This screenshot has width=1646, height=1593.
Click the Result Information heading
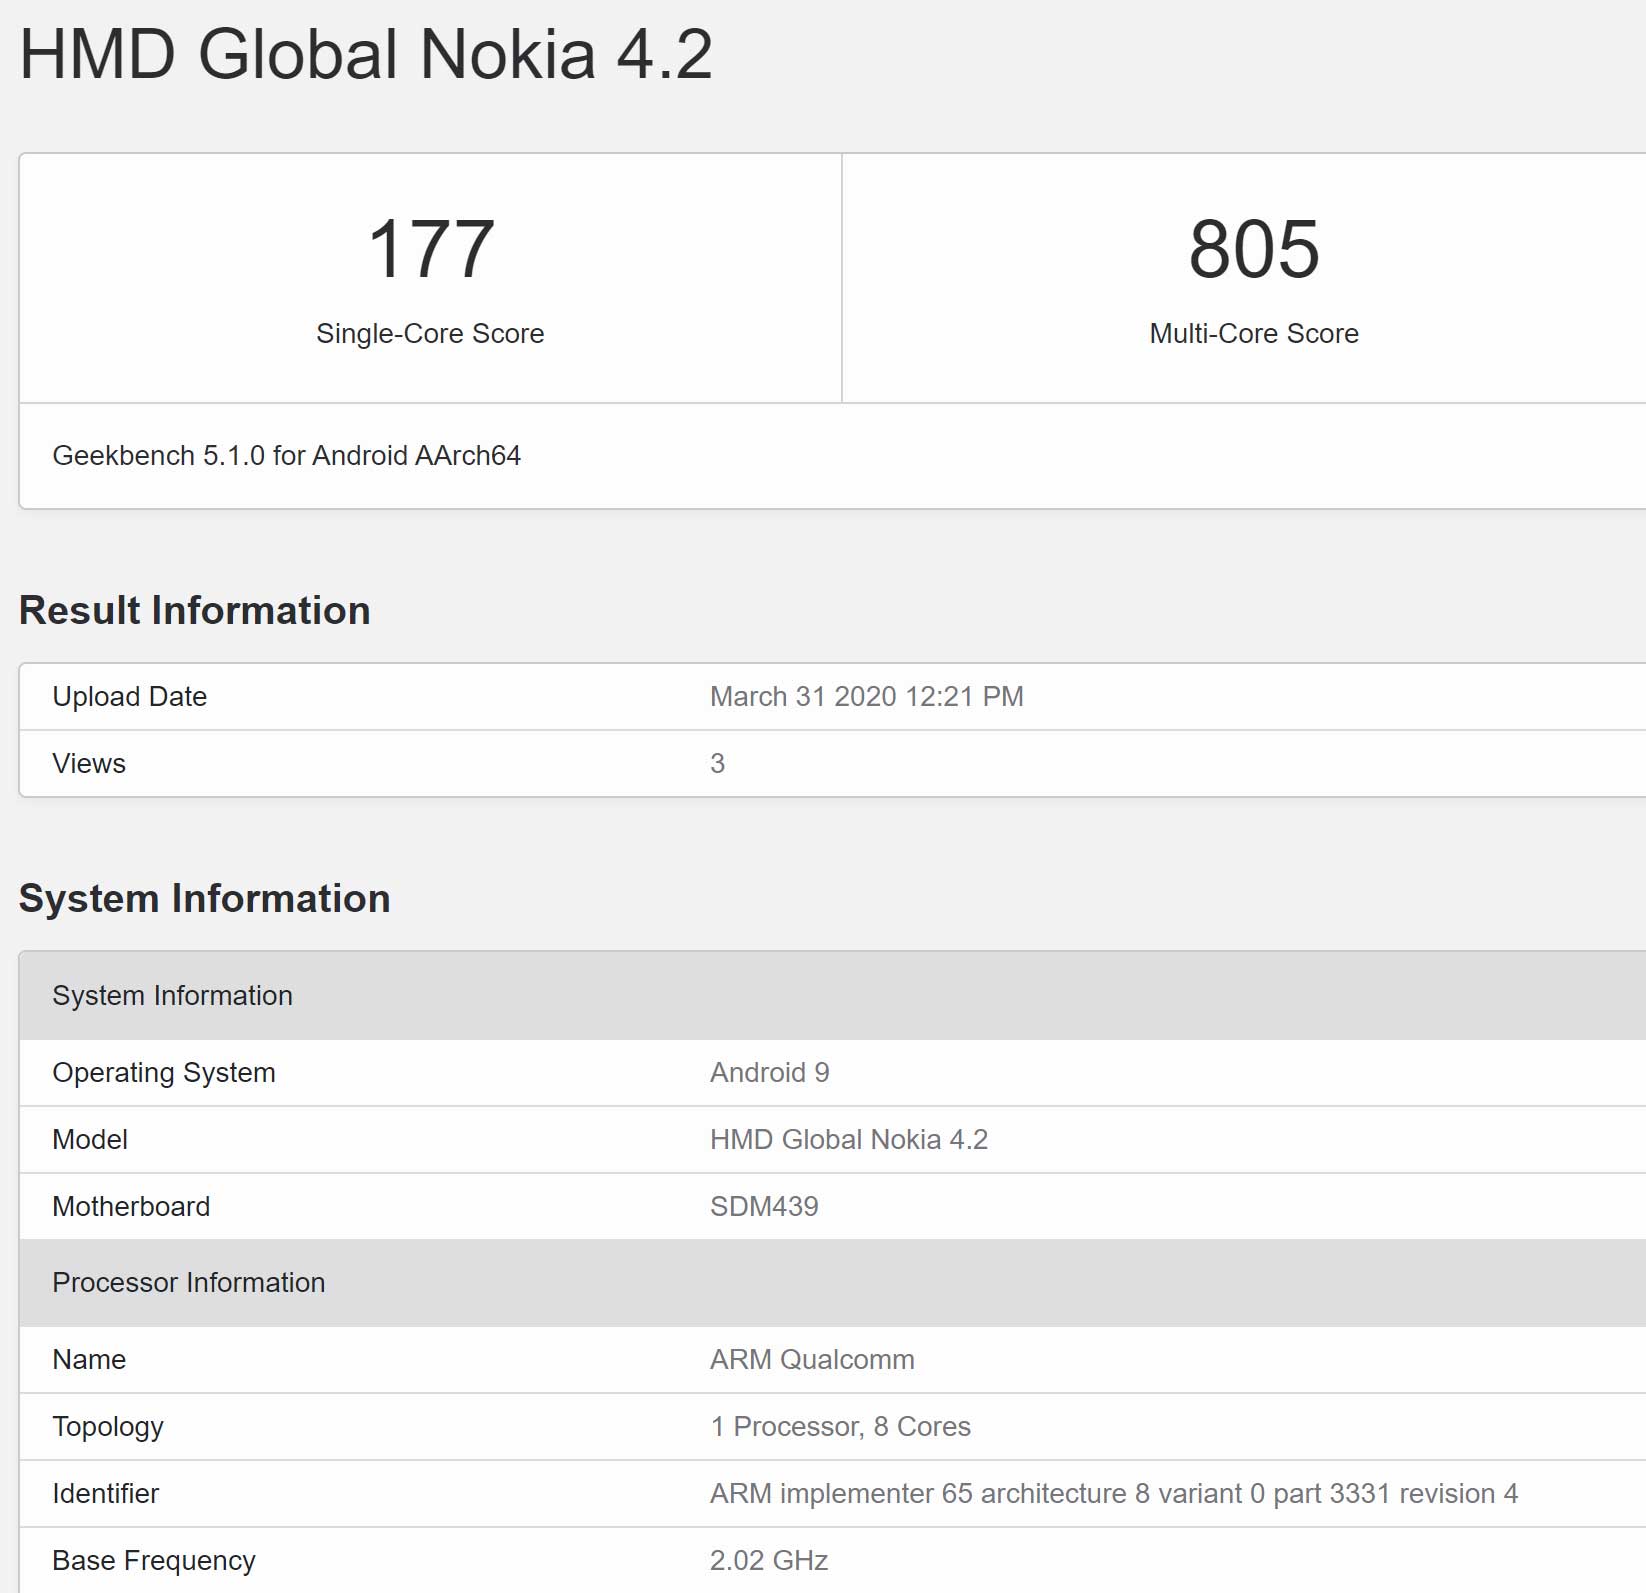tap(194, 611)
